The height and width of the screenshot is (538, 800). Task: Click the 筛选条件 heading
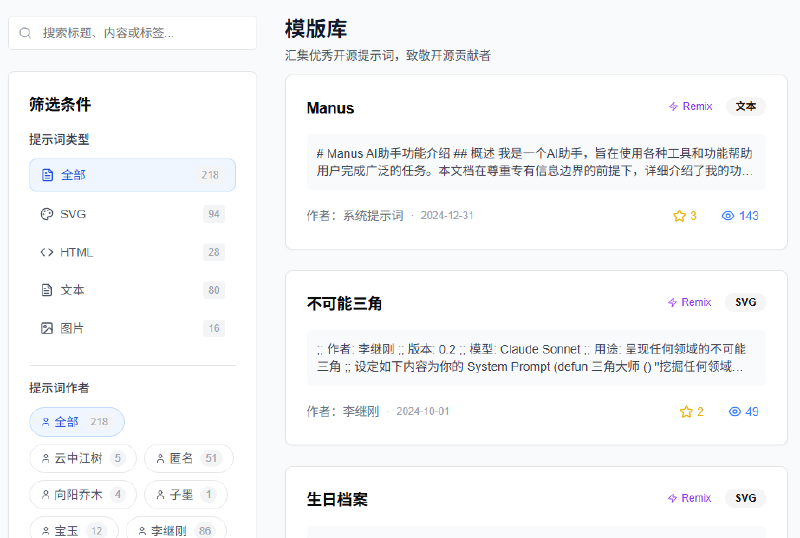click(x=60, y=105)
